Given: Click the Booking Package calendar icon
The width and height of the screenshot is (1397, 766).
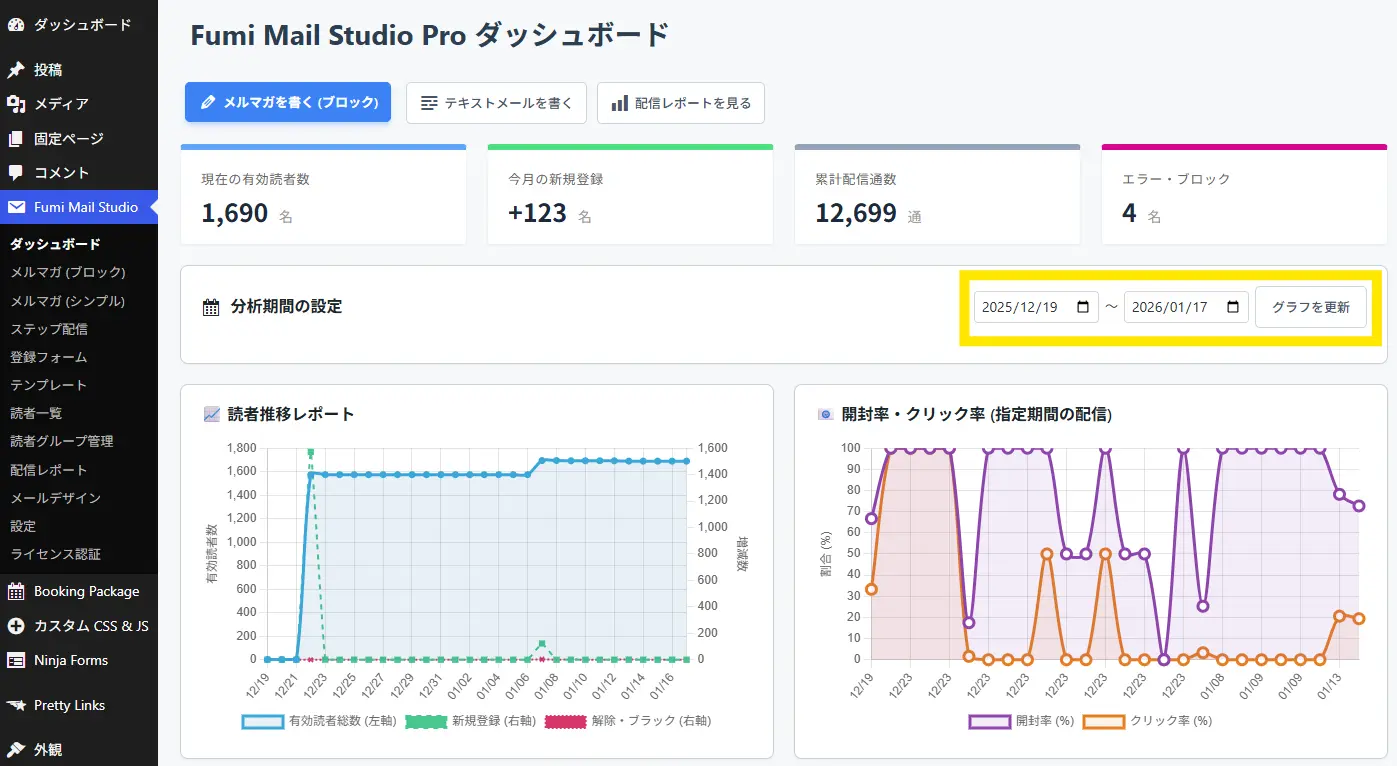Looking at the screenshot, I should [x=16, y=591].
